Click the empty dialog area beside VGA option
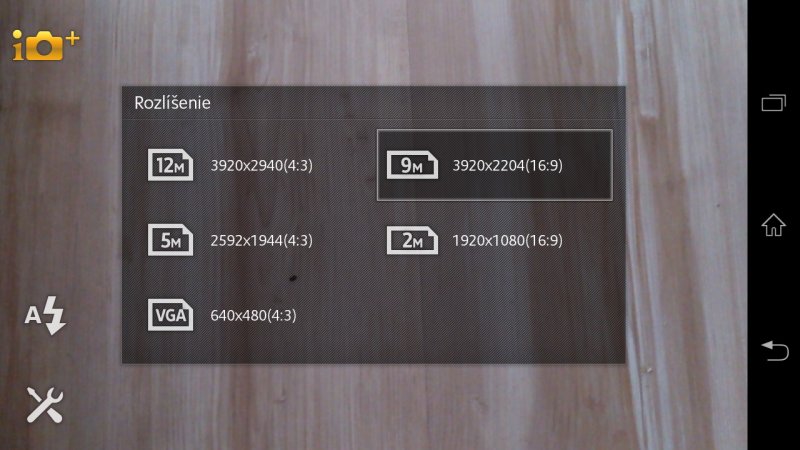 [494, 315]
